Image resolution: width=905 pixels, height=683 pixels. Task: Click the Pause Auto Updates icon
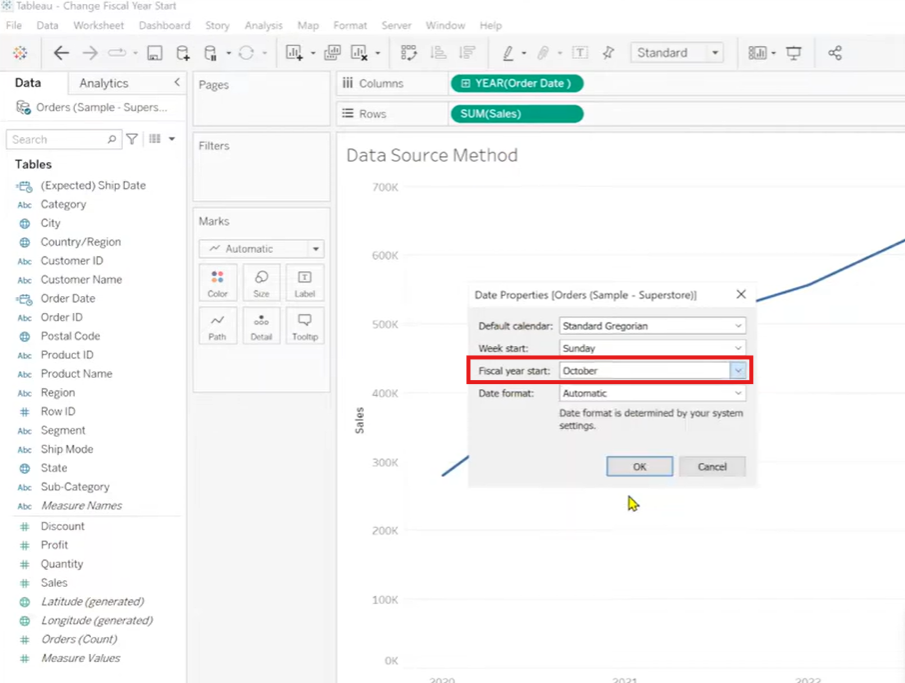[211, 53]
